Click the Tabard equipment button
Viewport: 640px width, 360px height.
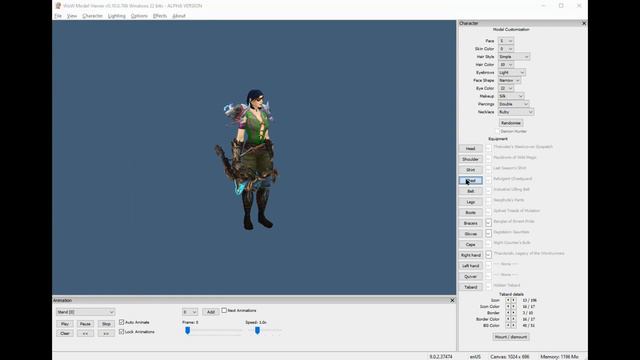point(471,287)
